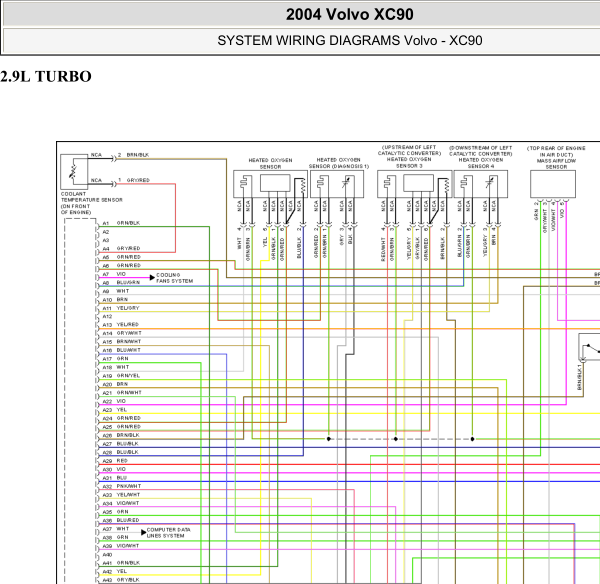Click pin A8 BLU/GRN label
This screenshot has height=584, width=600.
coord(121,282)
